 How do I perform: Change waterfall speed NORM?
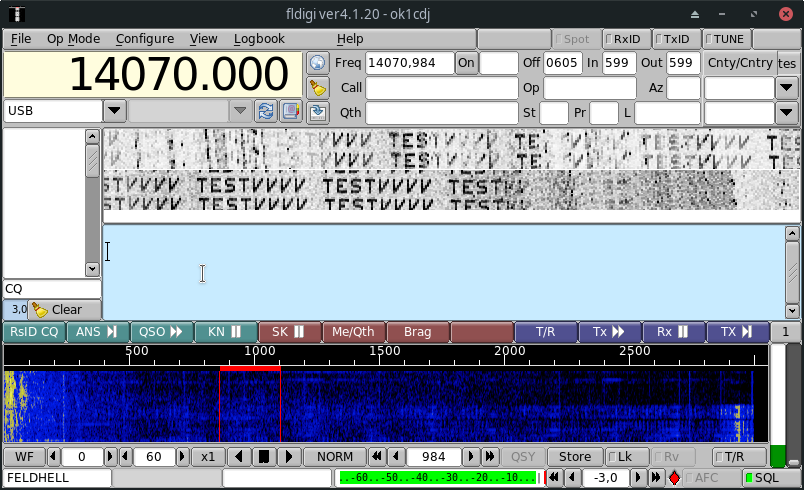click(x=335, y=457)
